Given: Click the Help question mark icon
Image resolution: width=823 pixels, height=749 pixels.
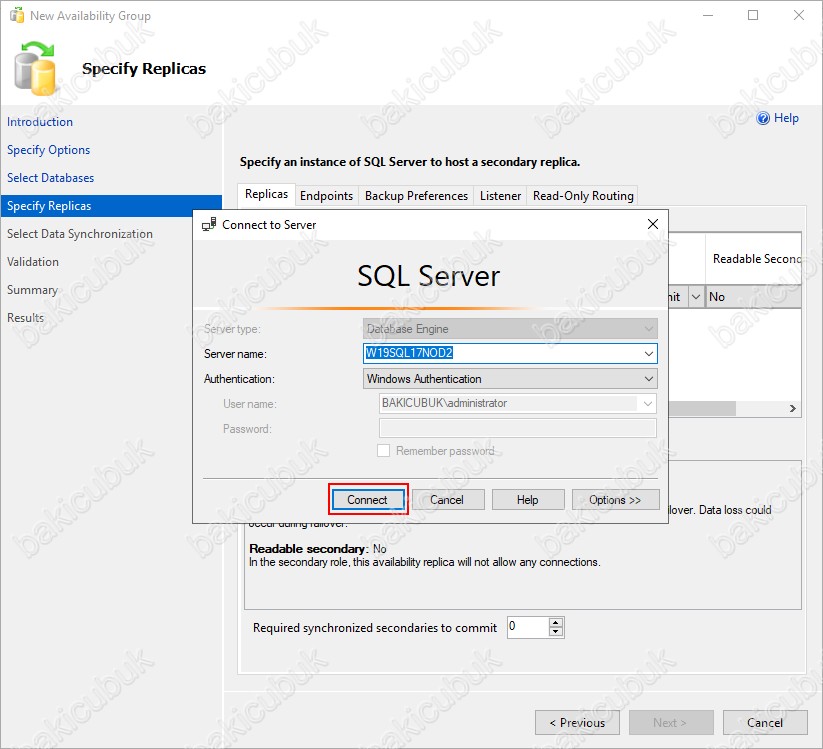Looking at the screenshot, I should tap(763, 118).
